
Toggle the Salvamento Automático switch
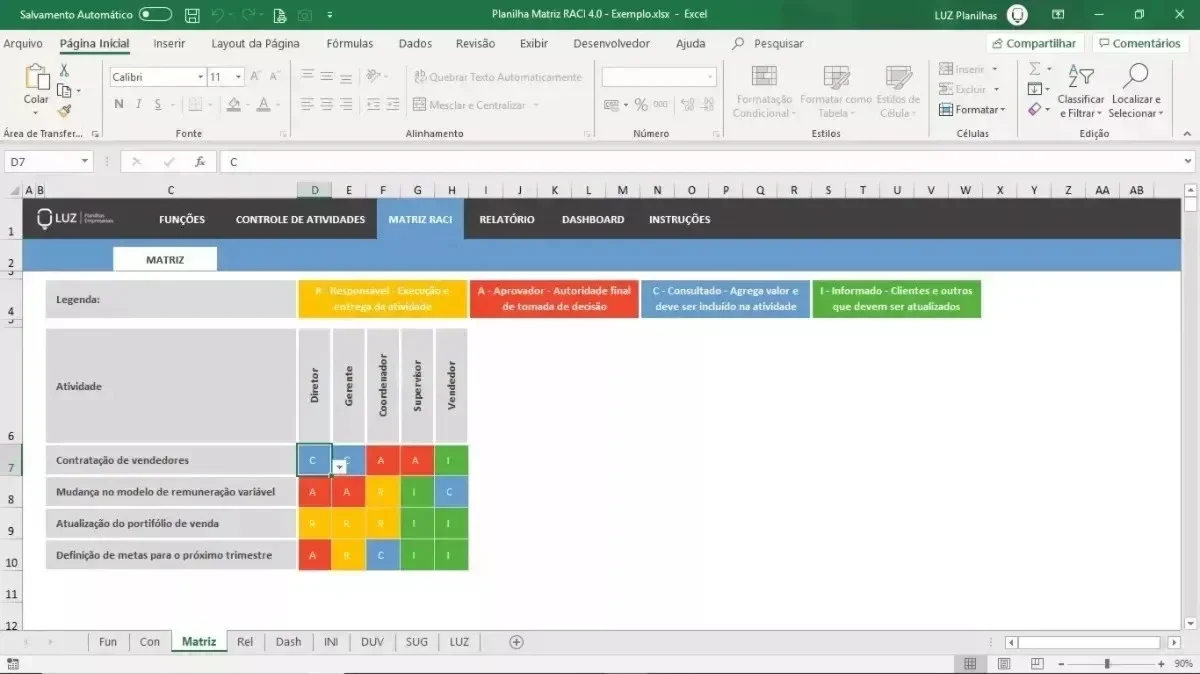tap(155, 15)
